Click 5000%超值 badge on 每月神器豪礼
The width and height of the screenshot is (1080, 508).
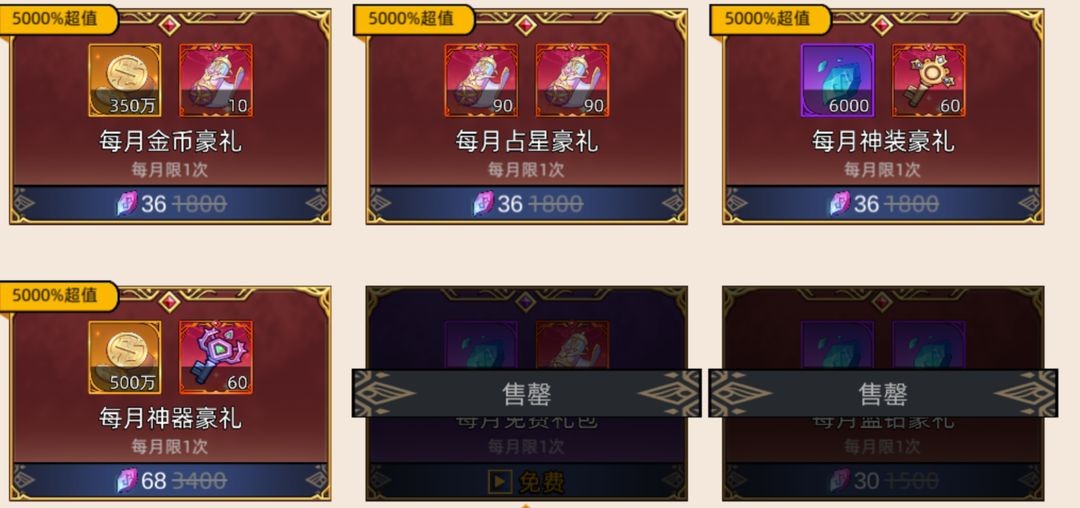click(56, 296)
